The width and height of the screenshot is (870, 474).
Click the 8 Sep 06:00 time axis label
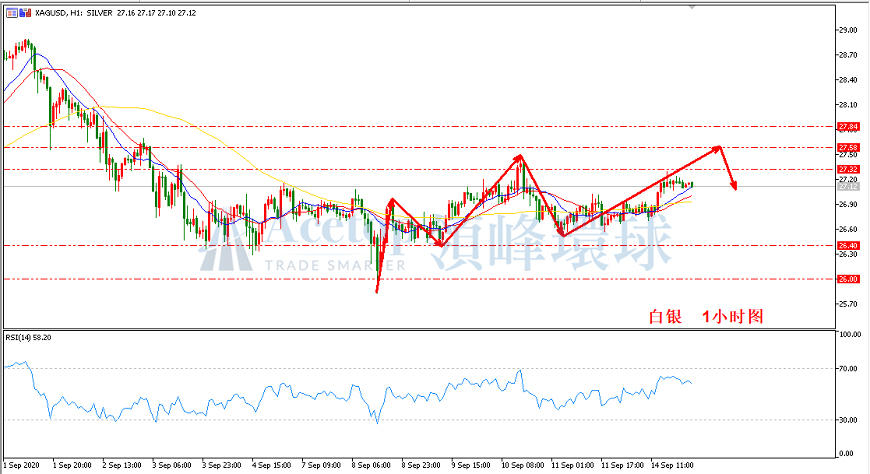[x=371, y=465]
